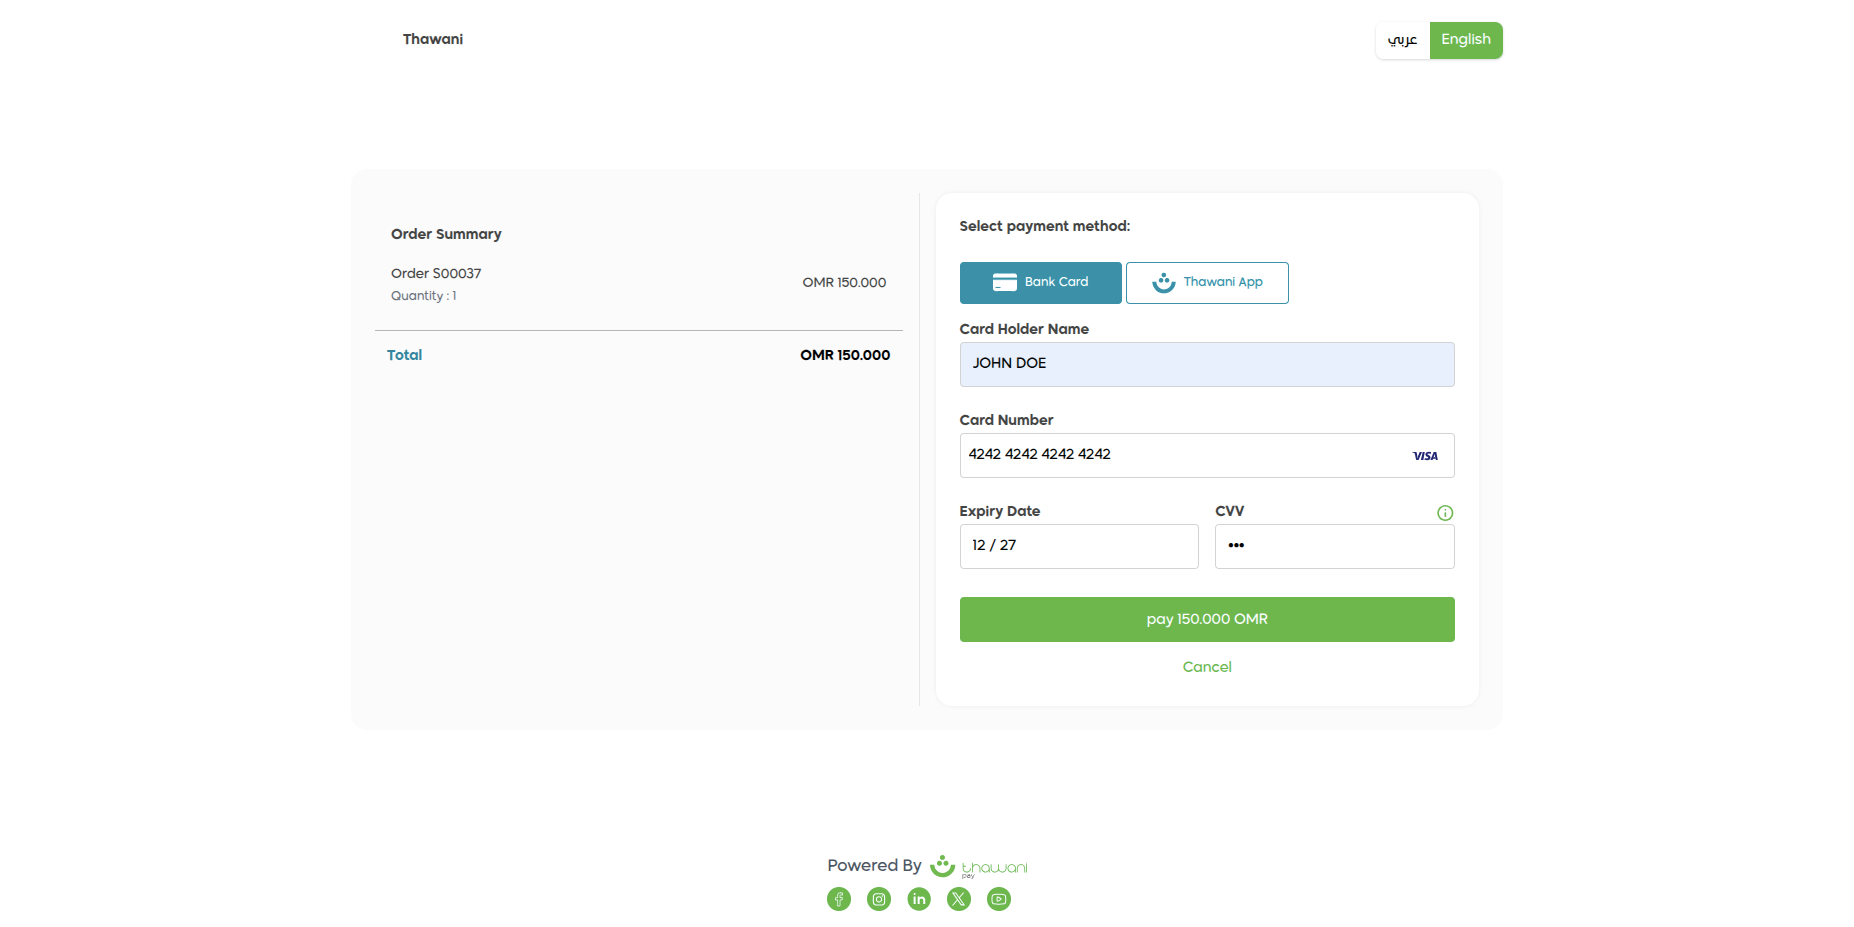This screenshot has height=927, width=1854.
Task: Open the LinkedIn social link
Action: tap(919, 899)
